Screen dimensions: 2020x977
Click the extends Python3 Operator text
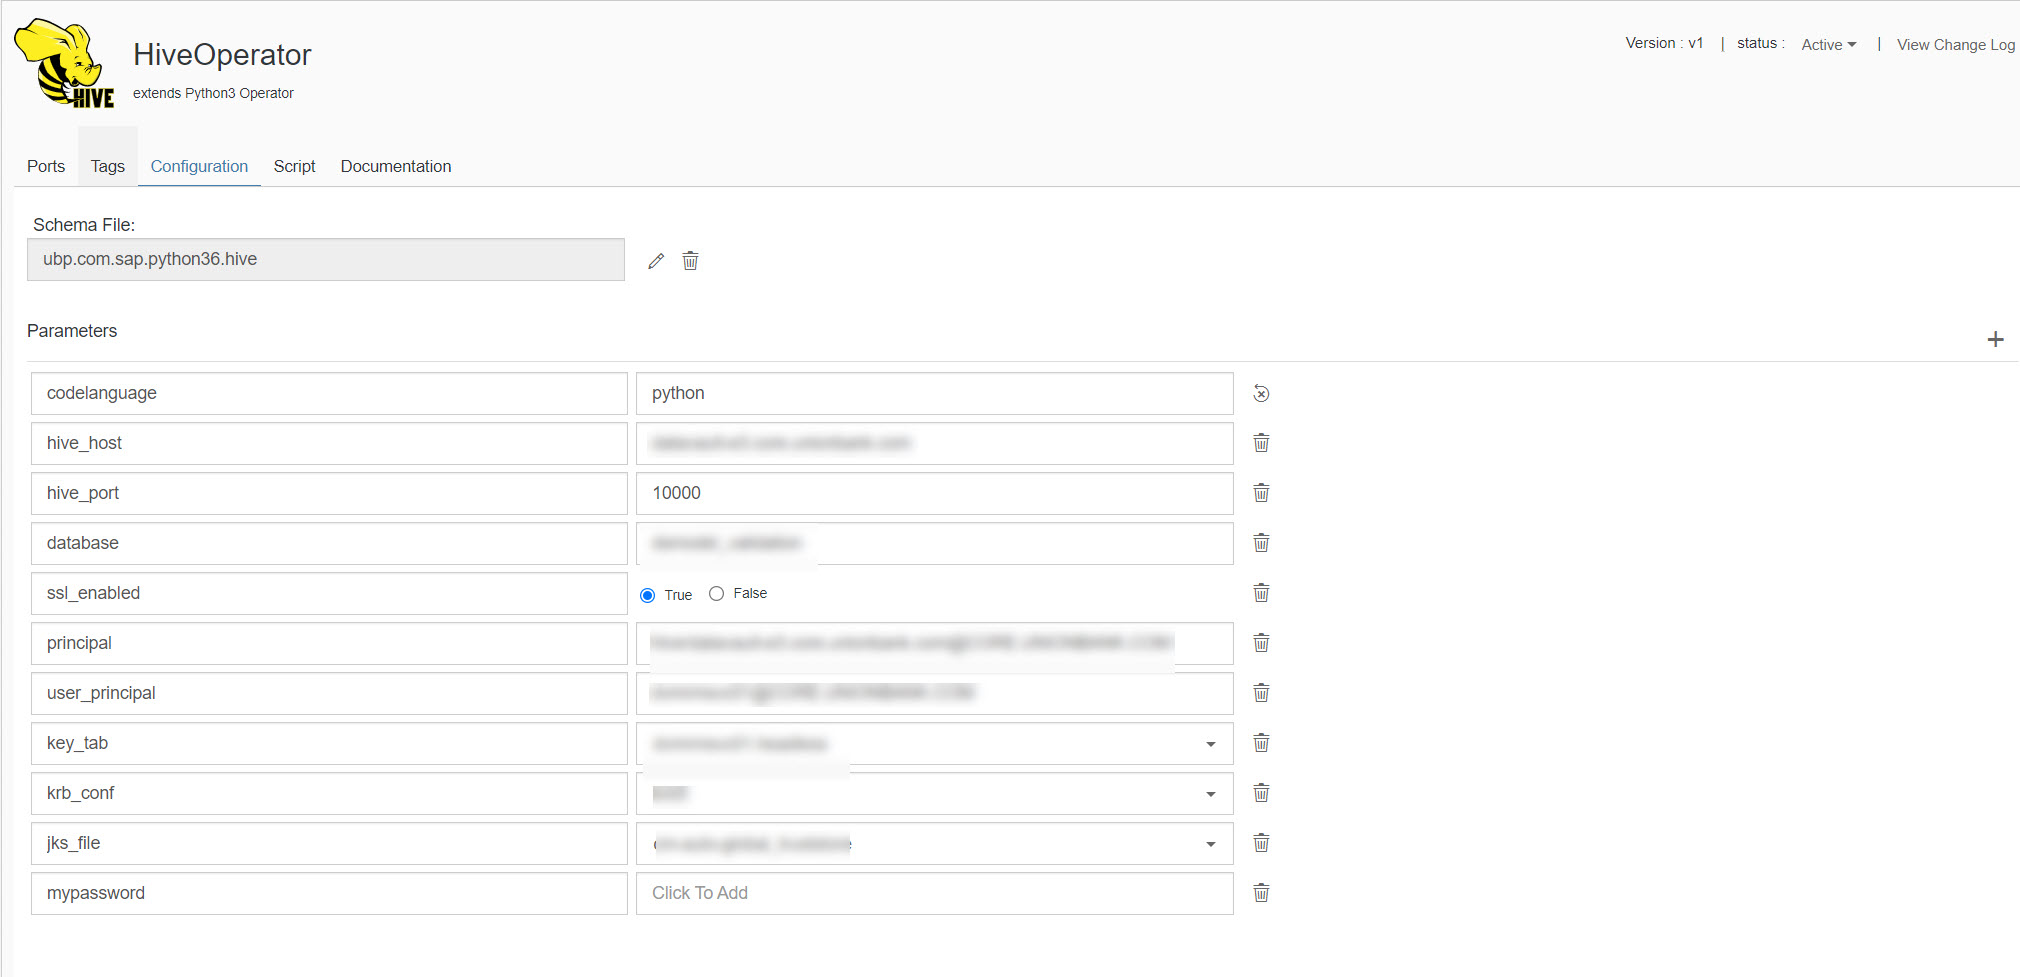[213, 93]
